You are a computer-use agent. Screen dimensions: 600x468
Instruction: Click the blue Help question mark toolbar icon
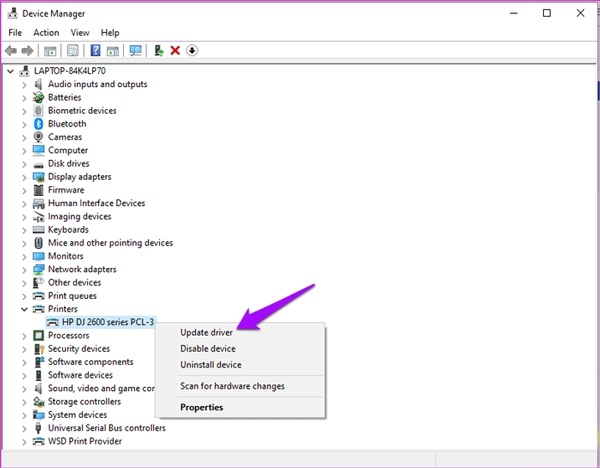(x=96, y=51)
